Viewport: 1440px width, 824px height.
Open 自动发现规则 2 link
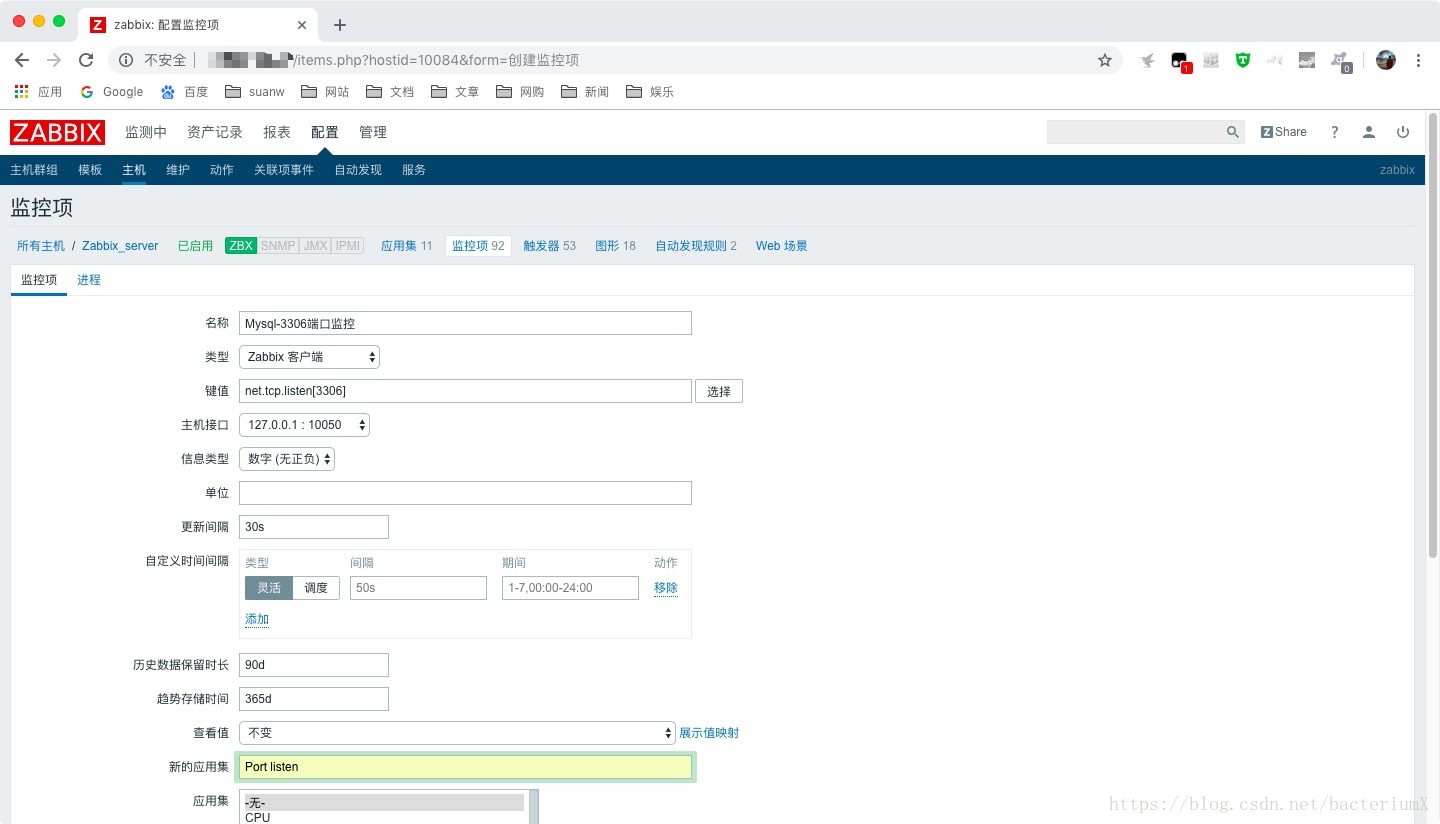click(696, 246)
